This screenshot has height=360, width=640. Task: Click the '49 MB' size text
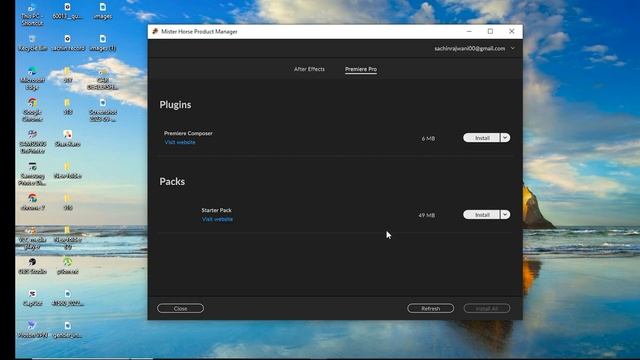(427, 215)
